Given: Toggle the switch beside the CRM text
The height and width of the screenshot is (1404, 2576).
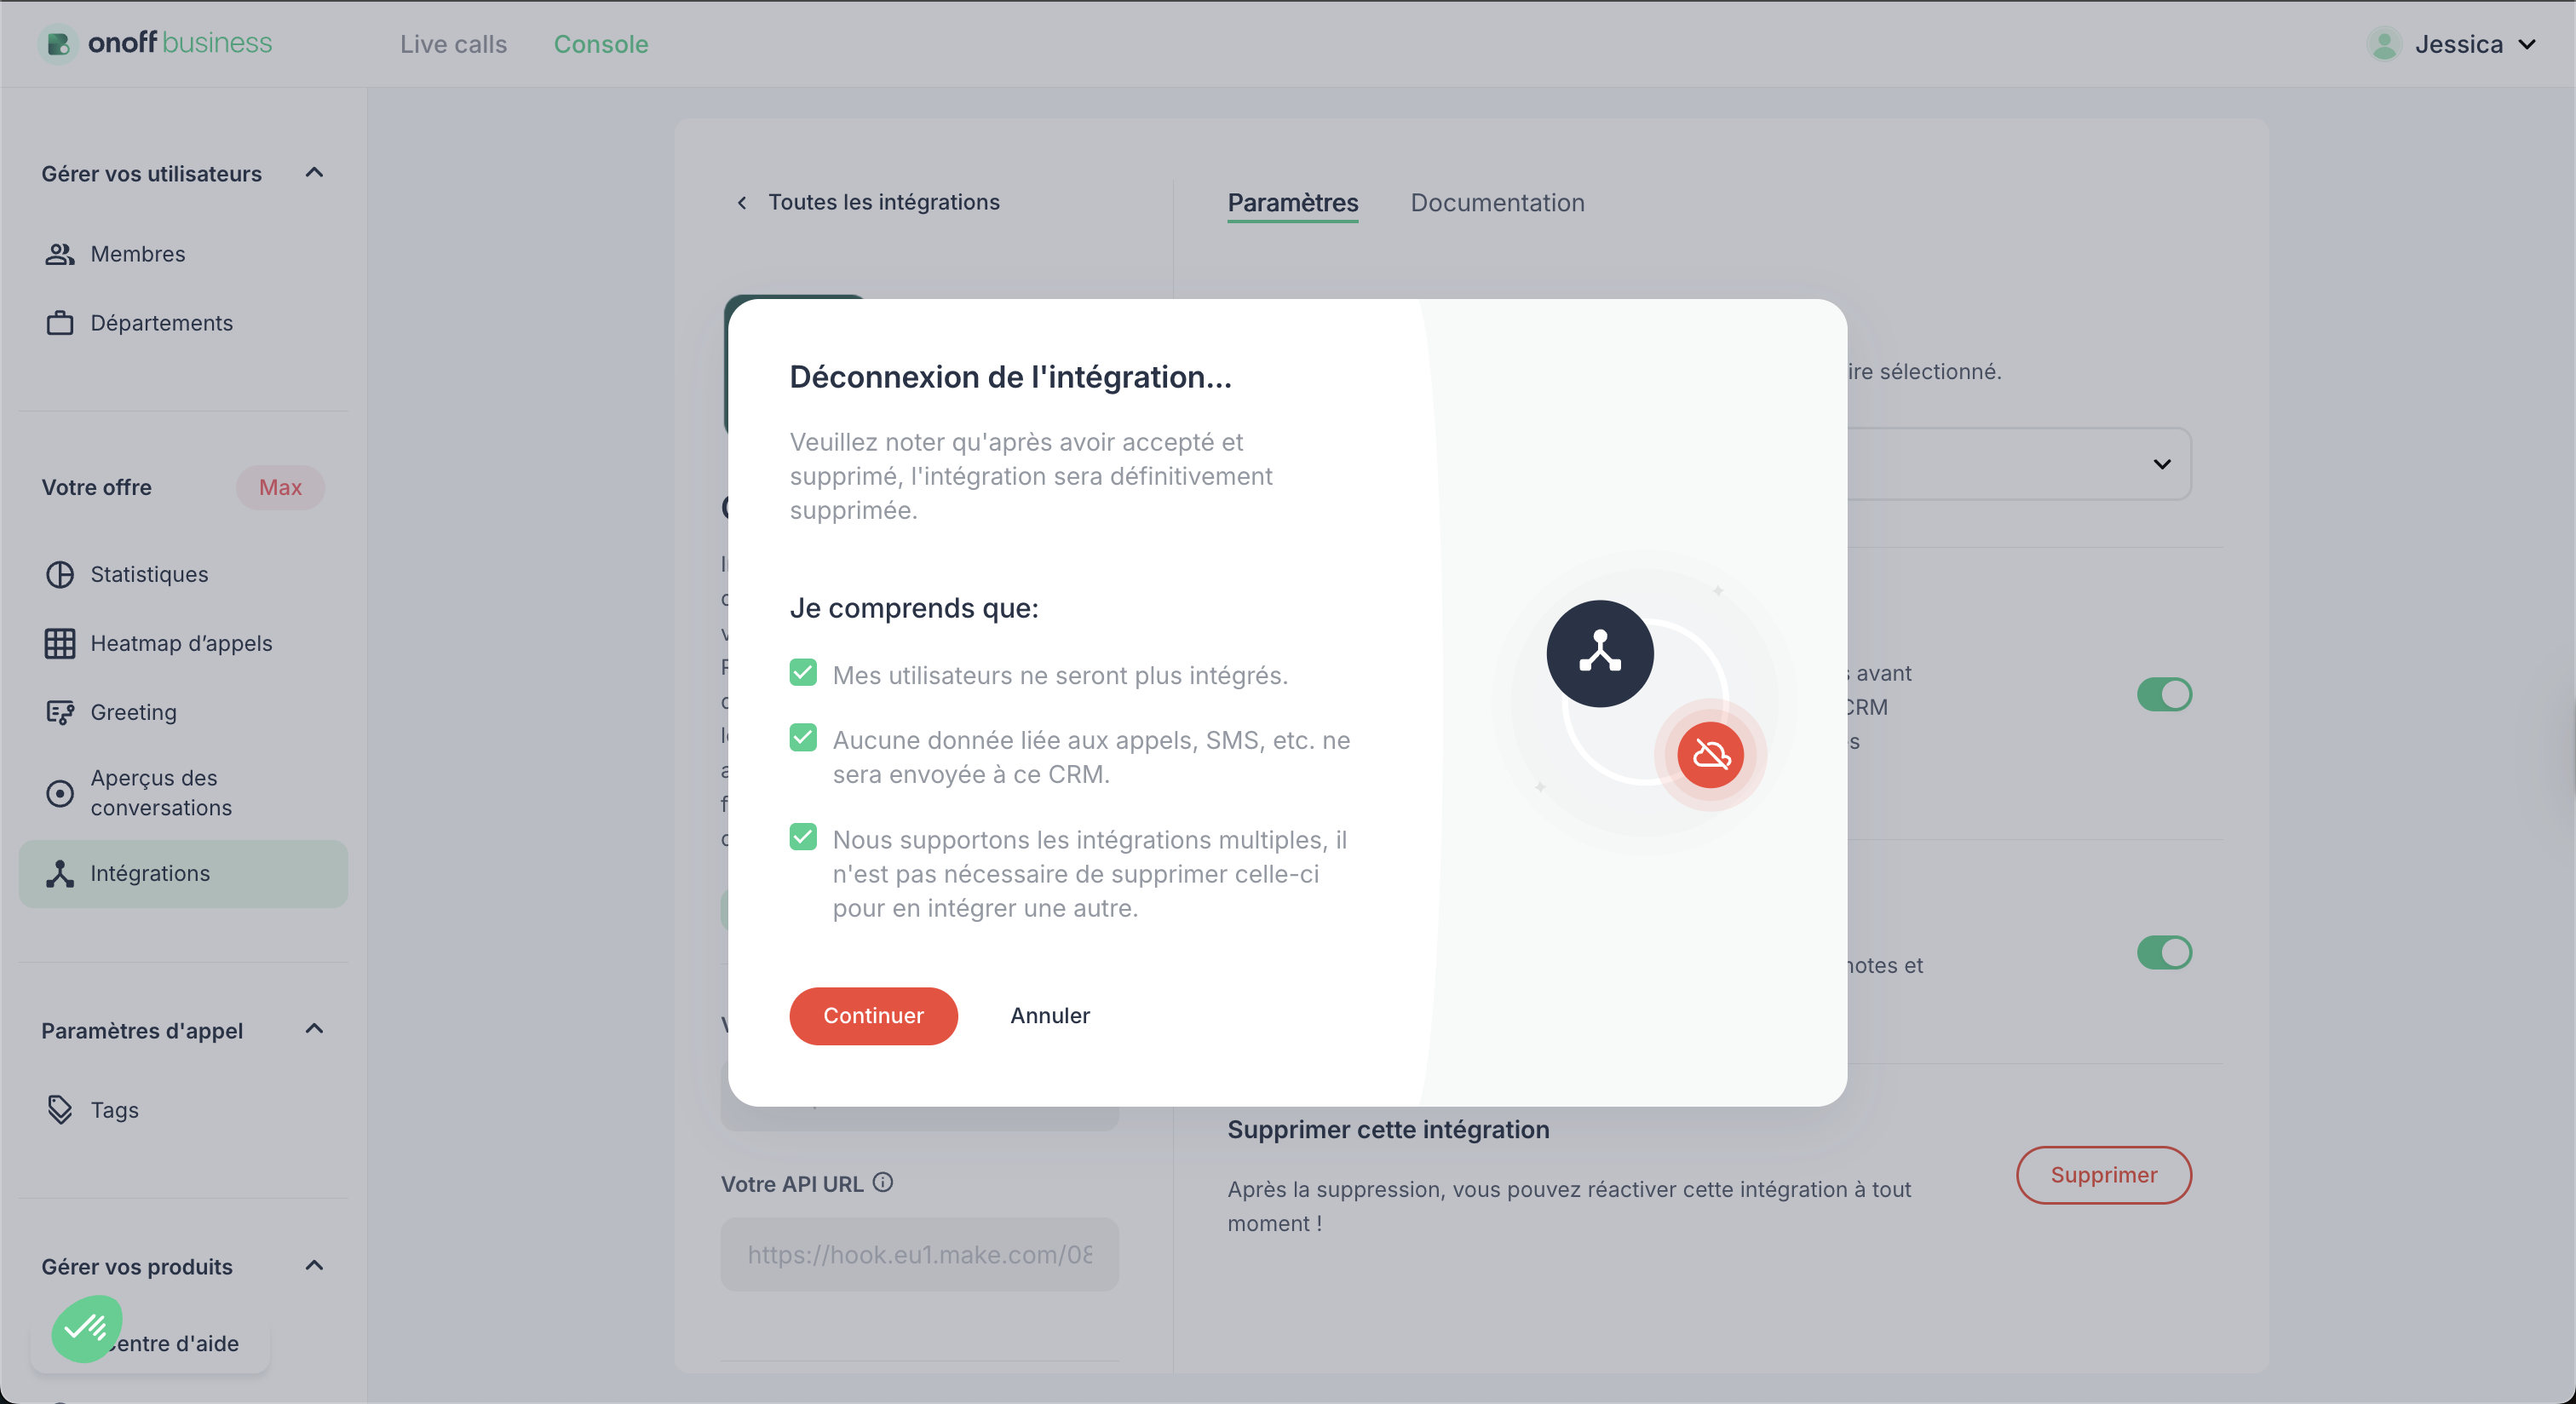Looking at the screenshot, I should click(2164, 694).
